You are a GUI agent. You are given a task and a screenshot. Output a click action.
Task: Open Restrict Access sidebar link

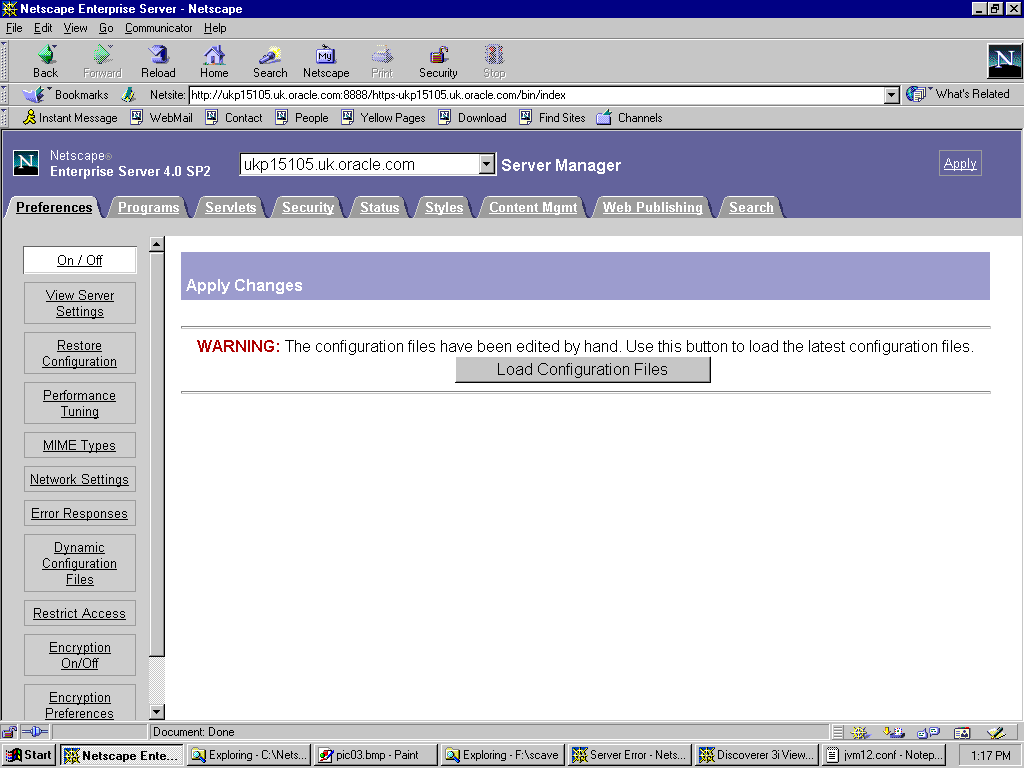pyautogui.click(x=80, y=613)
